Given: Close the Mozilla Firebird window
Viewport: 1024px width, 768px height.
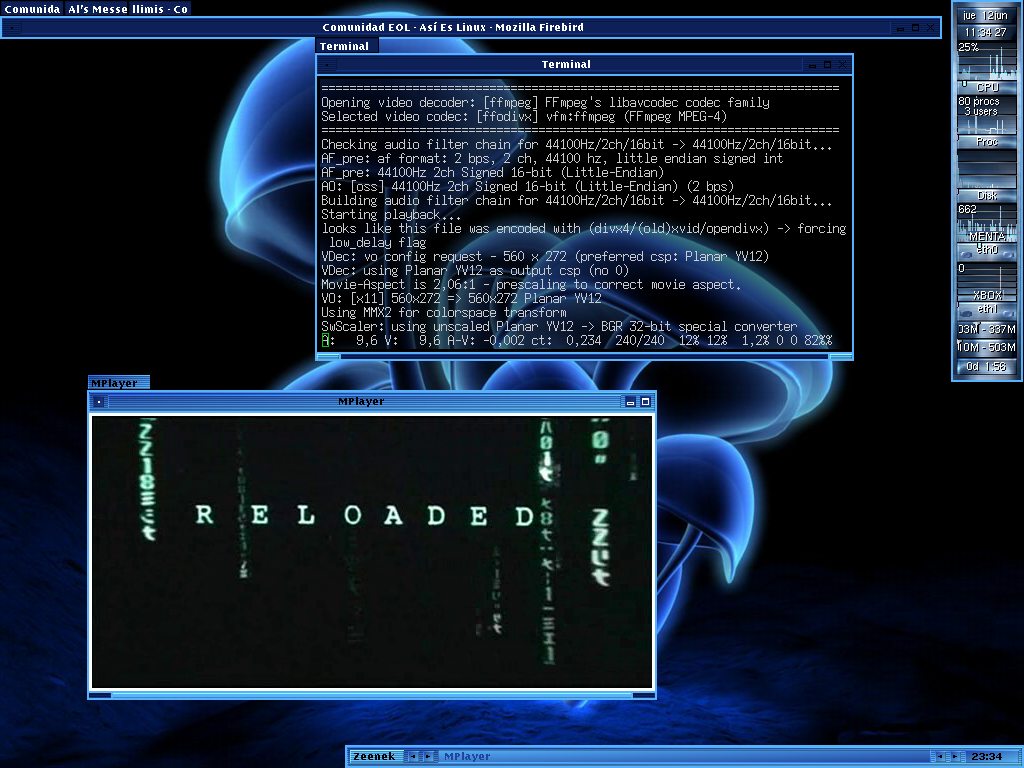Looking at the screenshot, I should pos(931,27).
